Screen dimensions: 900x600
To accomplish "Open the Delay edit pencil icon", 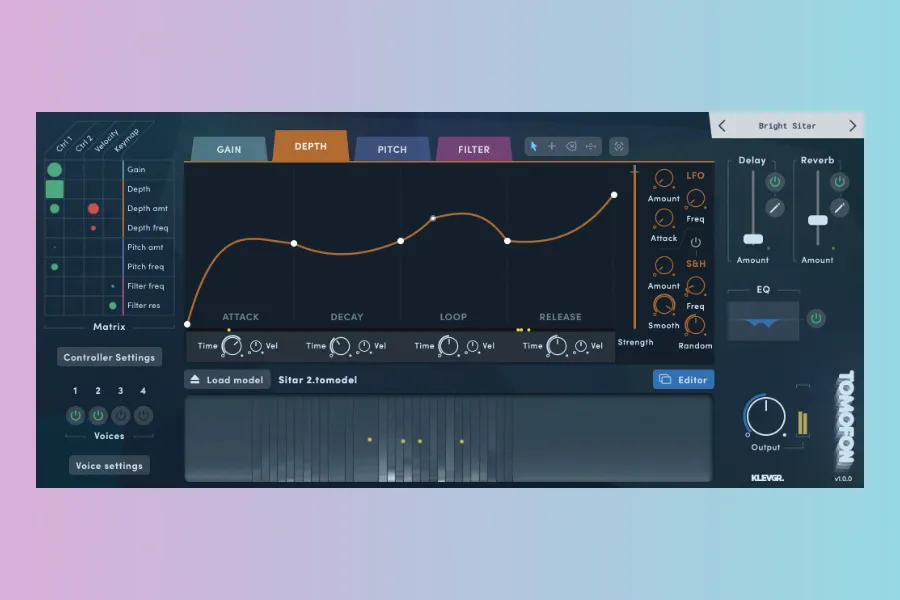I will (x=775, y=208).
